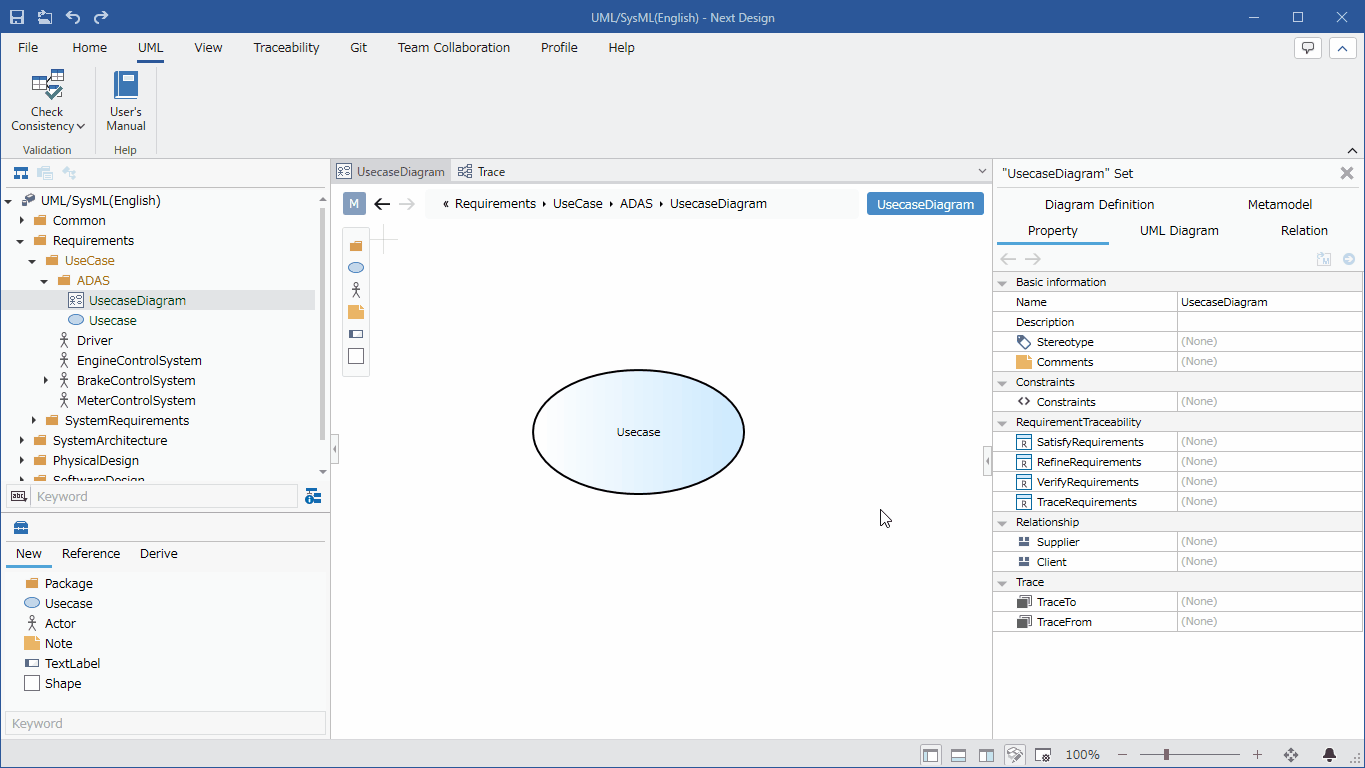Toggle the bottom pane layout button

[958, 755]
